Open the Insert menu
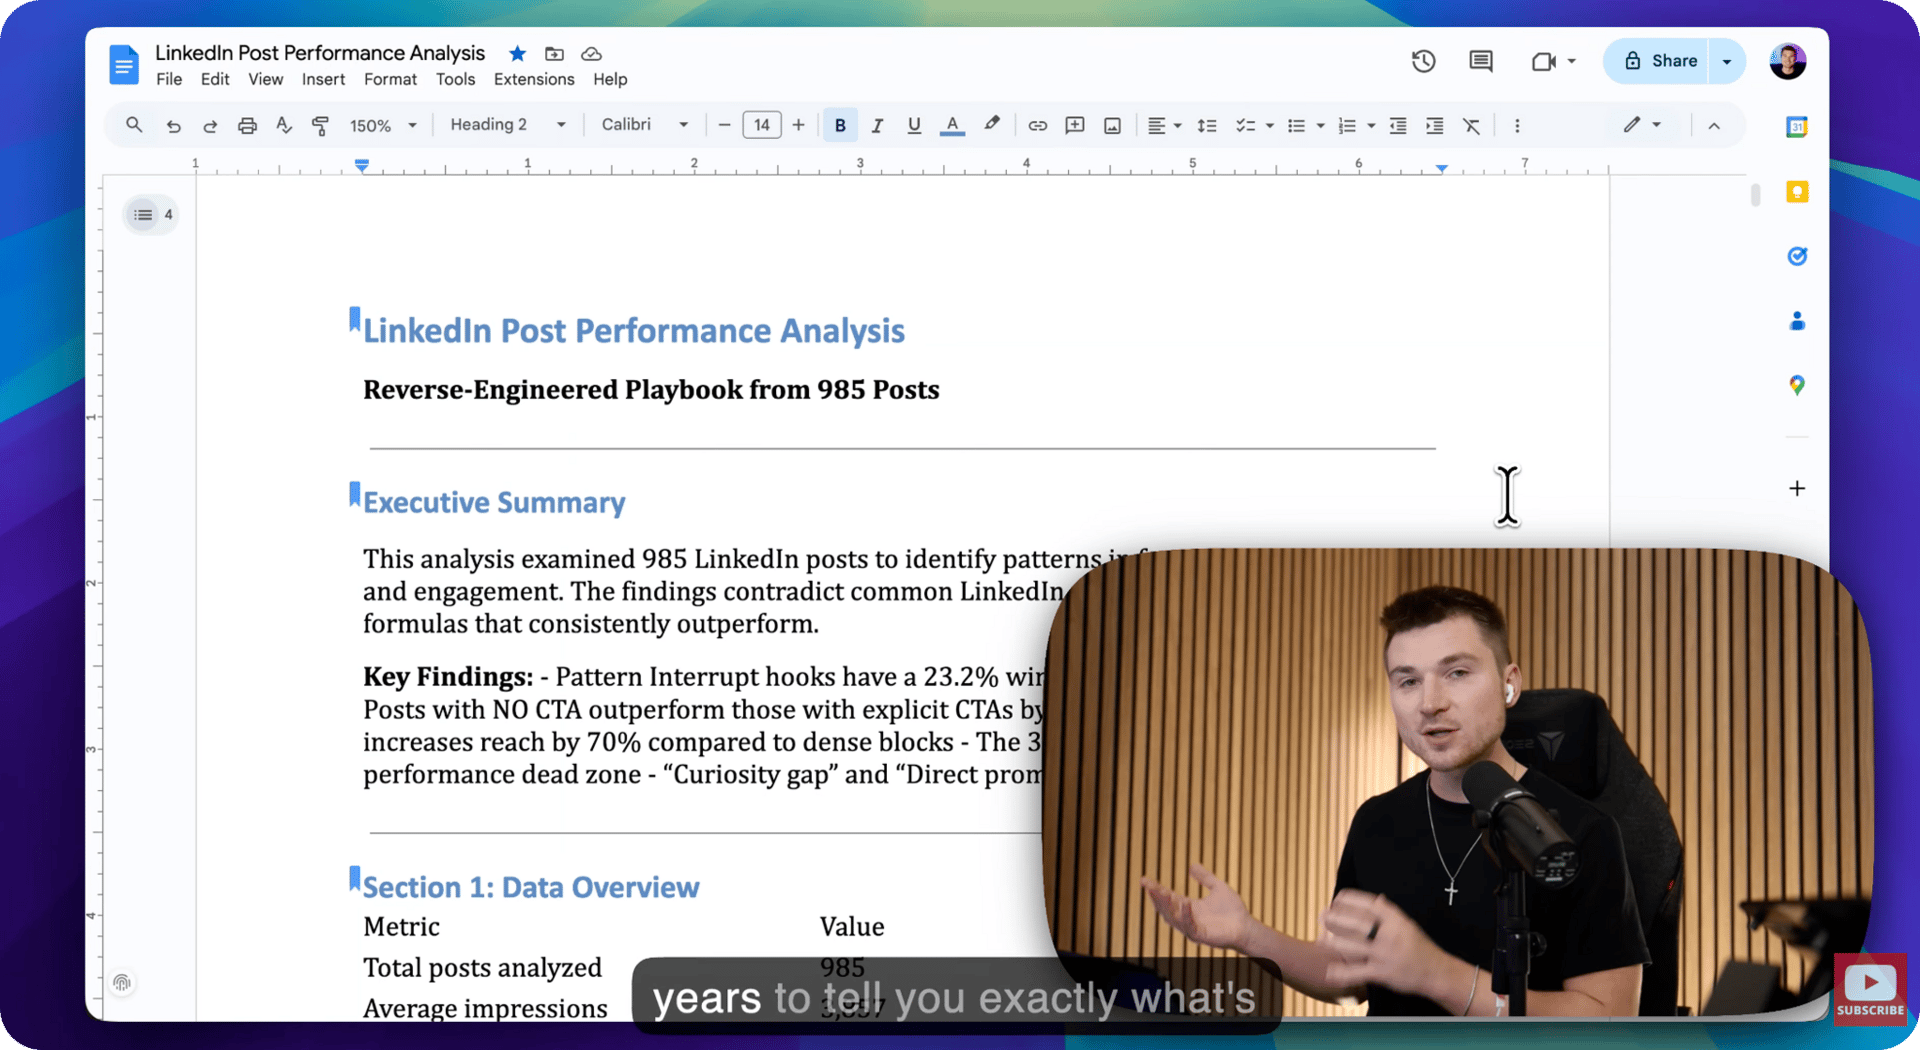 (323, 80)
